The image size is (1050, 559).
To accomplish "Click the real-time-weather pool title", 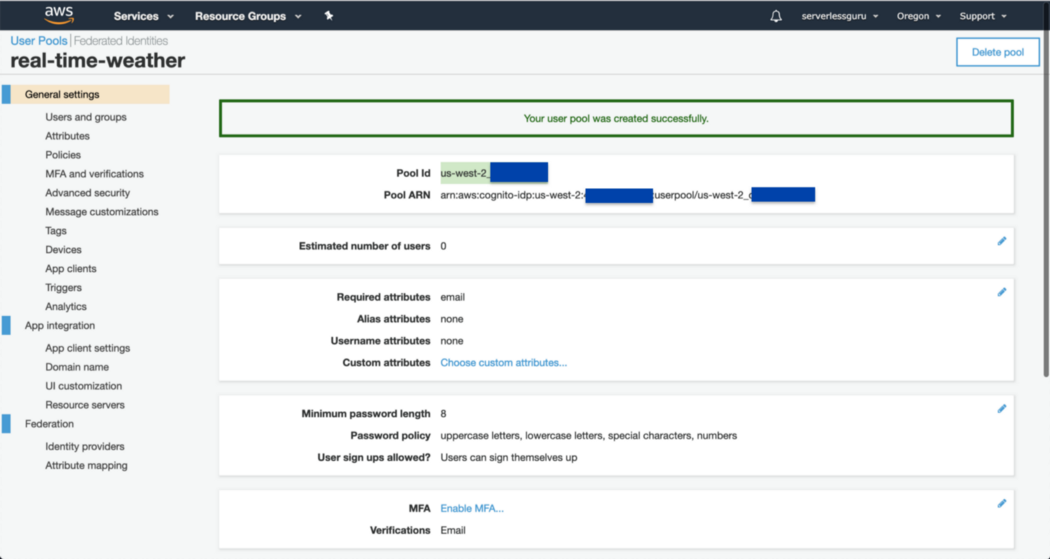I will pos(98,61).
